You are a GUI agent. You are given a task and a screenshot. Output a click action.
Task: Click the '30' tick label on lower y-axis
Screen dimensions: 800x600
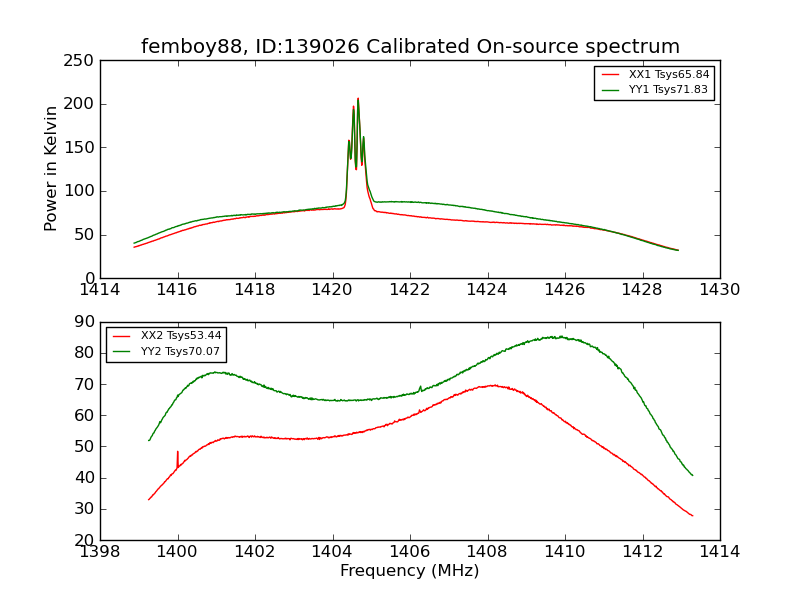(85, 509)
